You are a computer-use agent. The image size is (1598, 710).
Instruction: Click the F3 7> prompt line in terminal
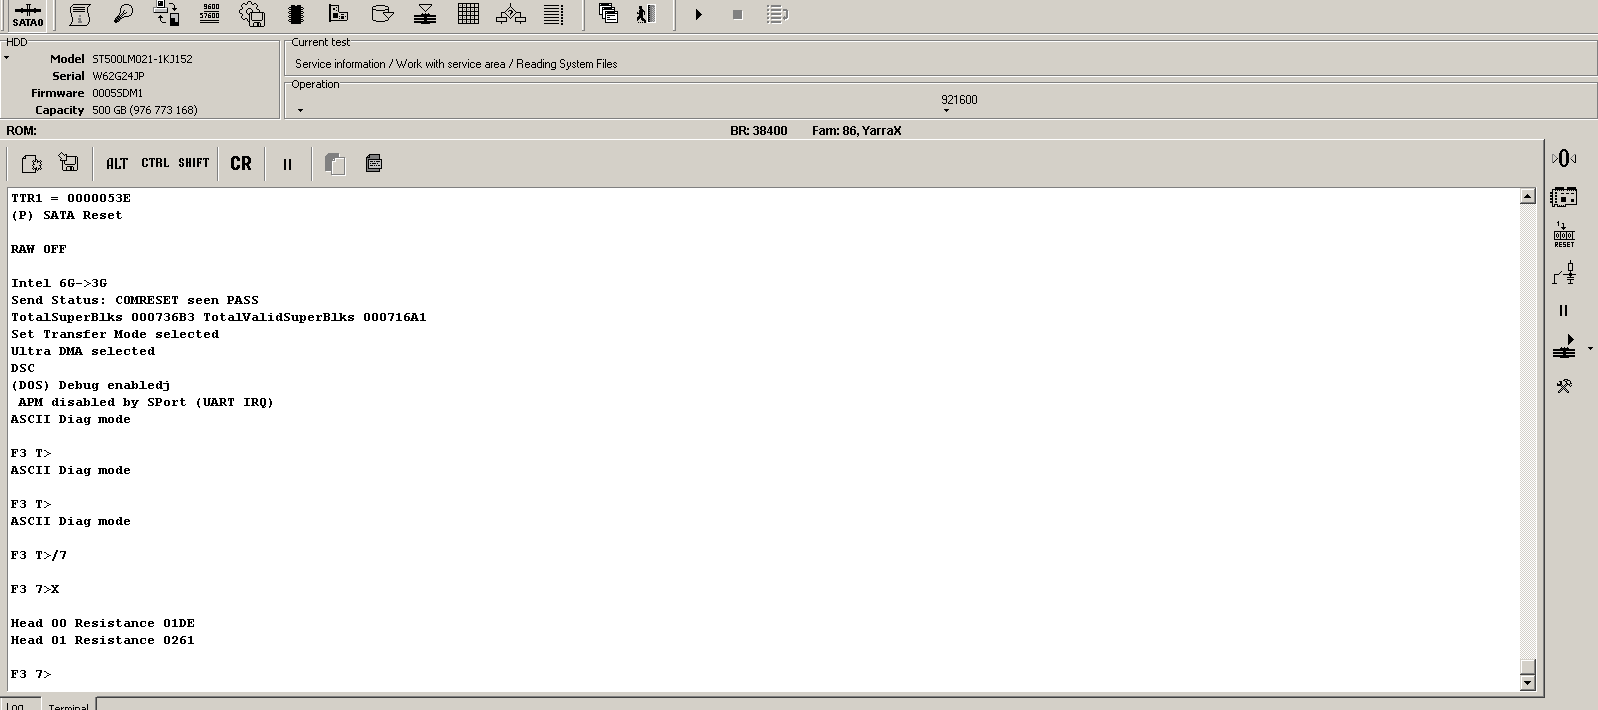(31, 674)
